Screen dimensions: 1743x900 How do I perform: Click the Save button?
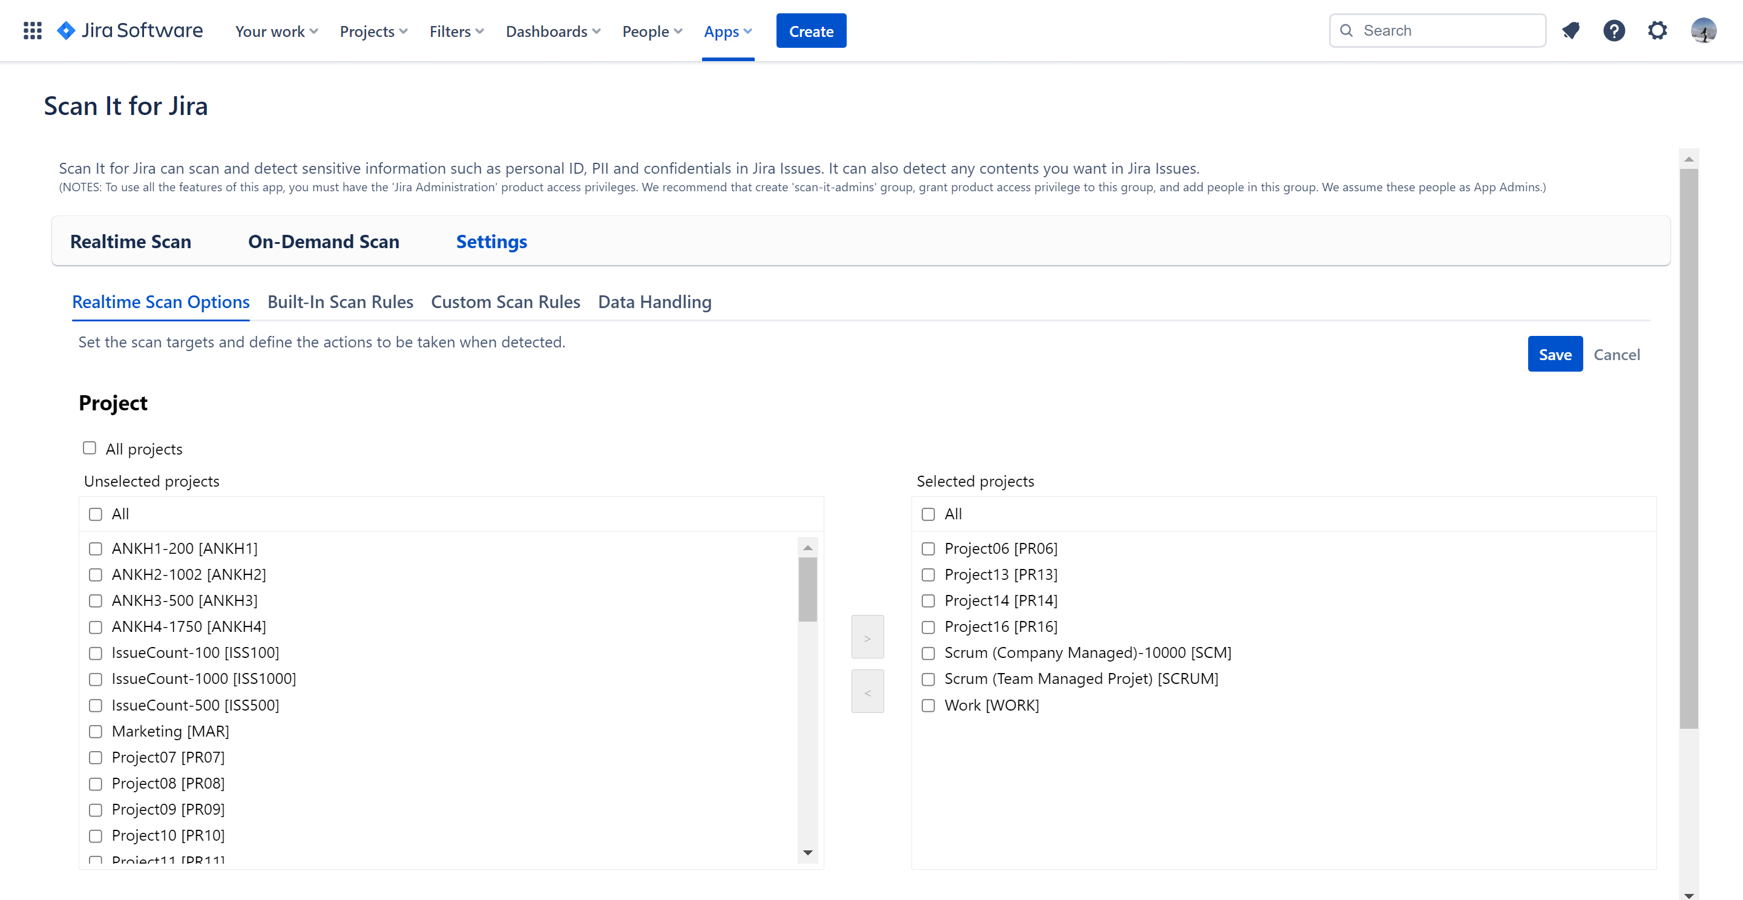pyautogui.click(x=1554, y=354)
